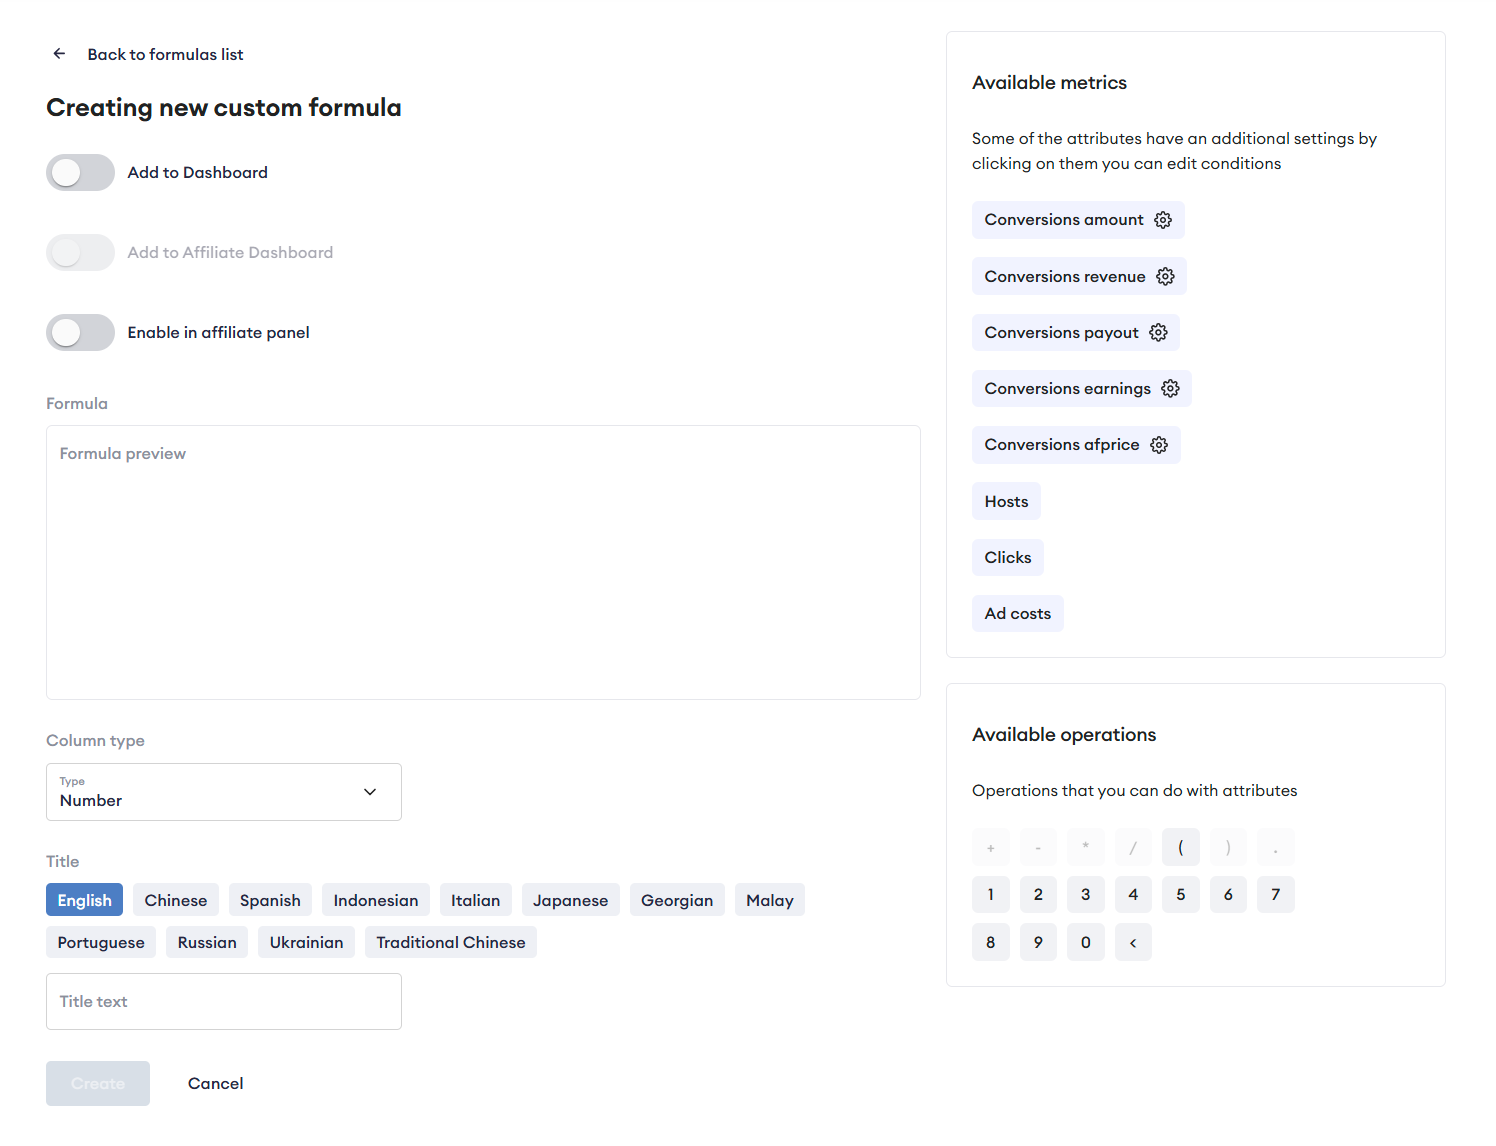
Task: Toggle Add to Dashboard switch
Action: pos(80,173)
